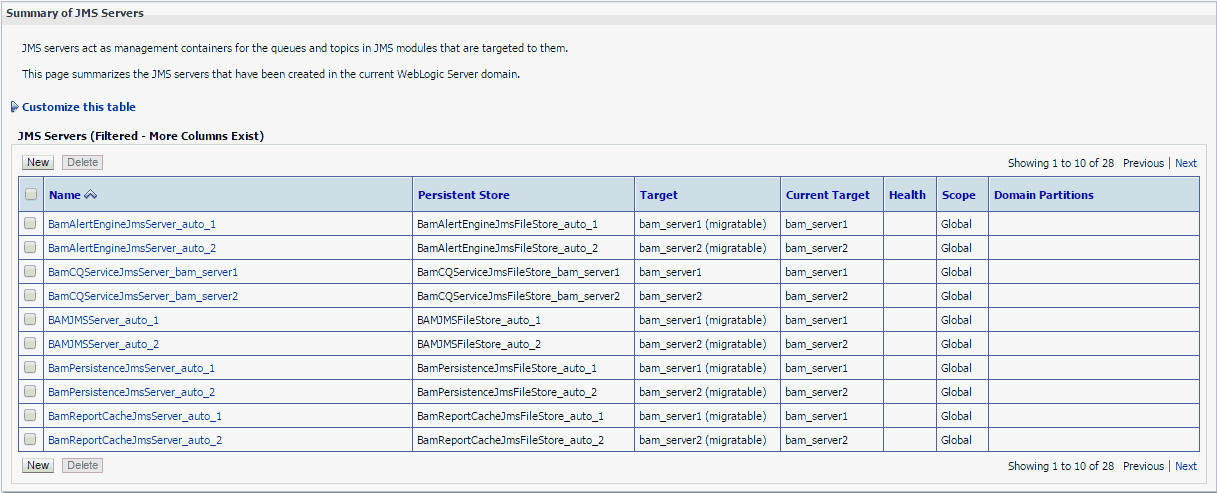The height and width of the screenshot is (493, 1217).
Task: Go to Next page using bottom link
Action: pos(1186,466)
